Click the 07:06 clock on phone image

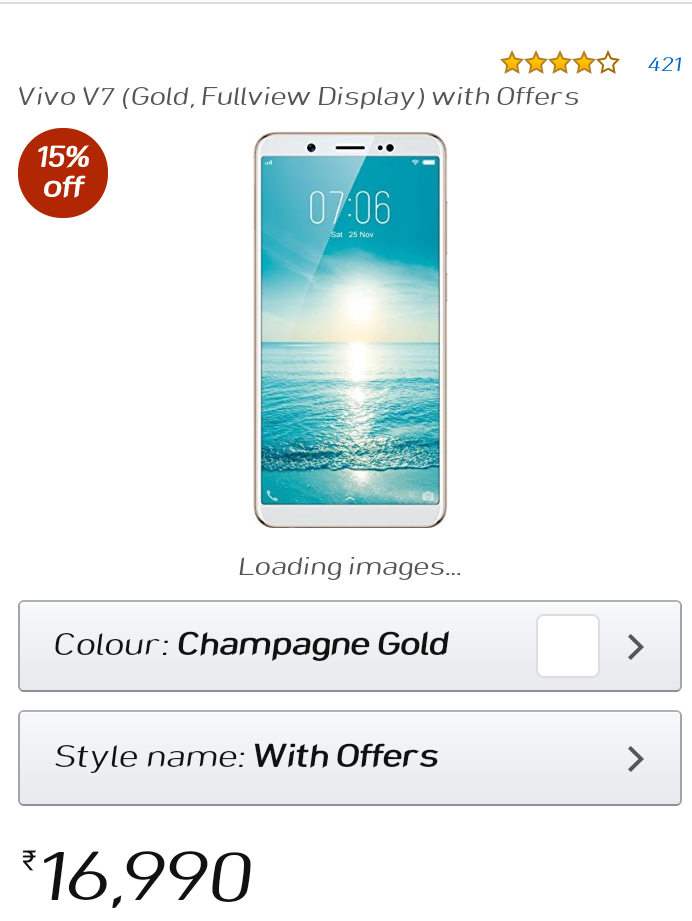click(x=350, y=207)
